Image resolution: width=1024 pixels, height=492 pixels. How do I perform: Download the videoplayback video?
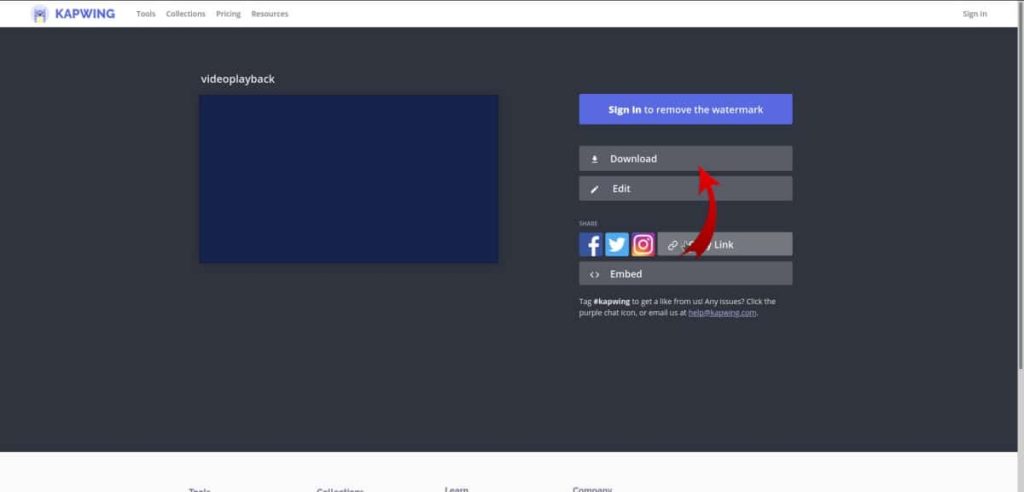click(686, 158)
